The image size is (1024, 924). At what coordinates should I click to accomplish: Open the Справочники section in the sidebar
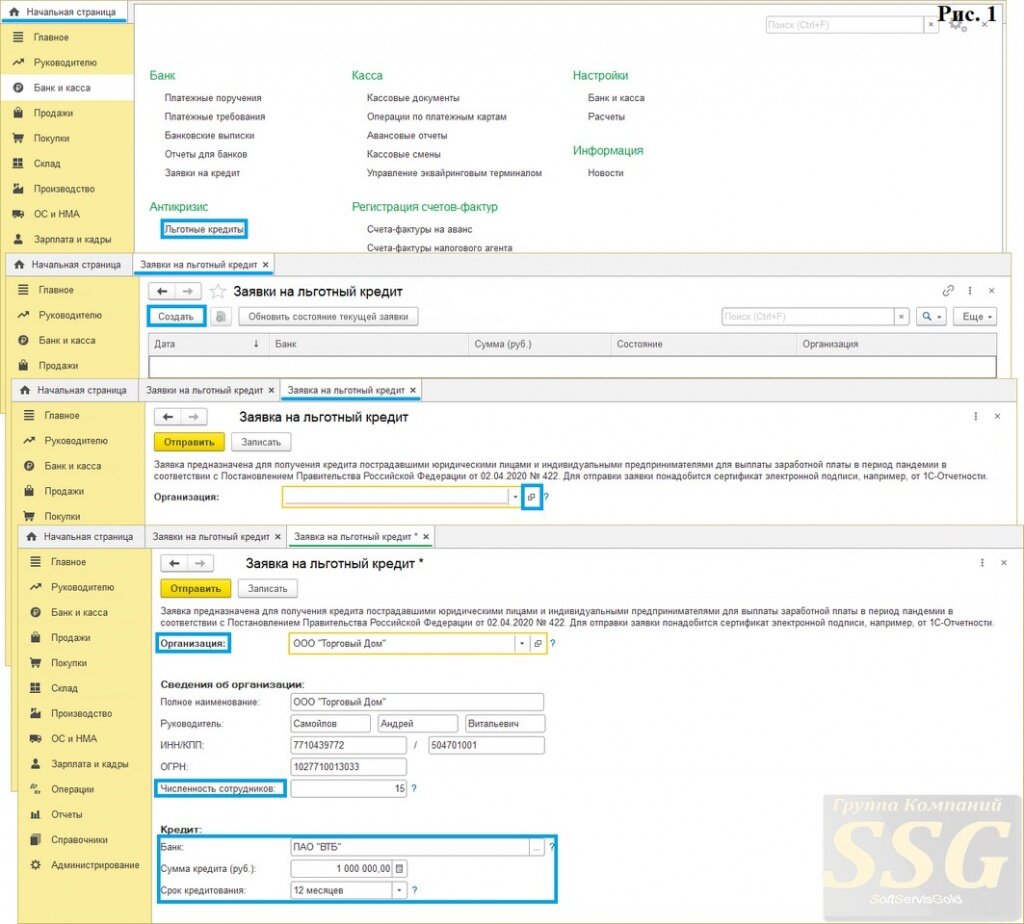pos(79,840)
